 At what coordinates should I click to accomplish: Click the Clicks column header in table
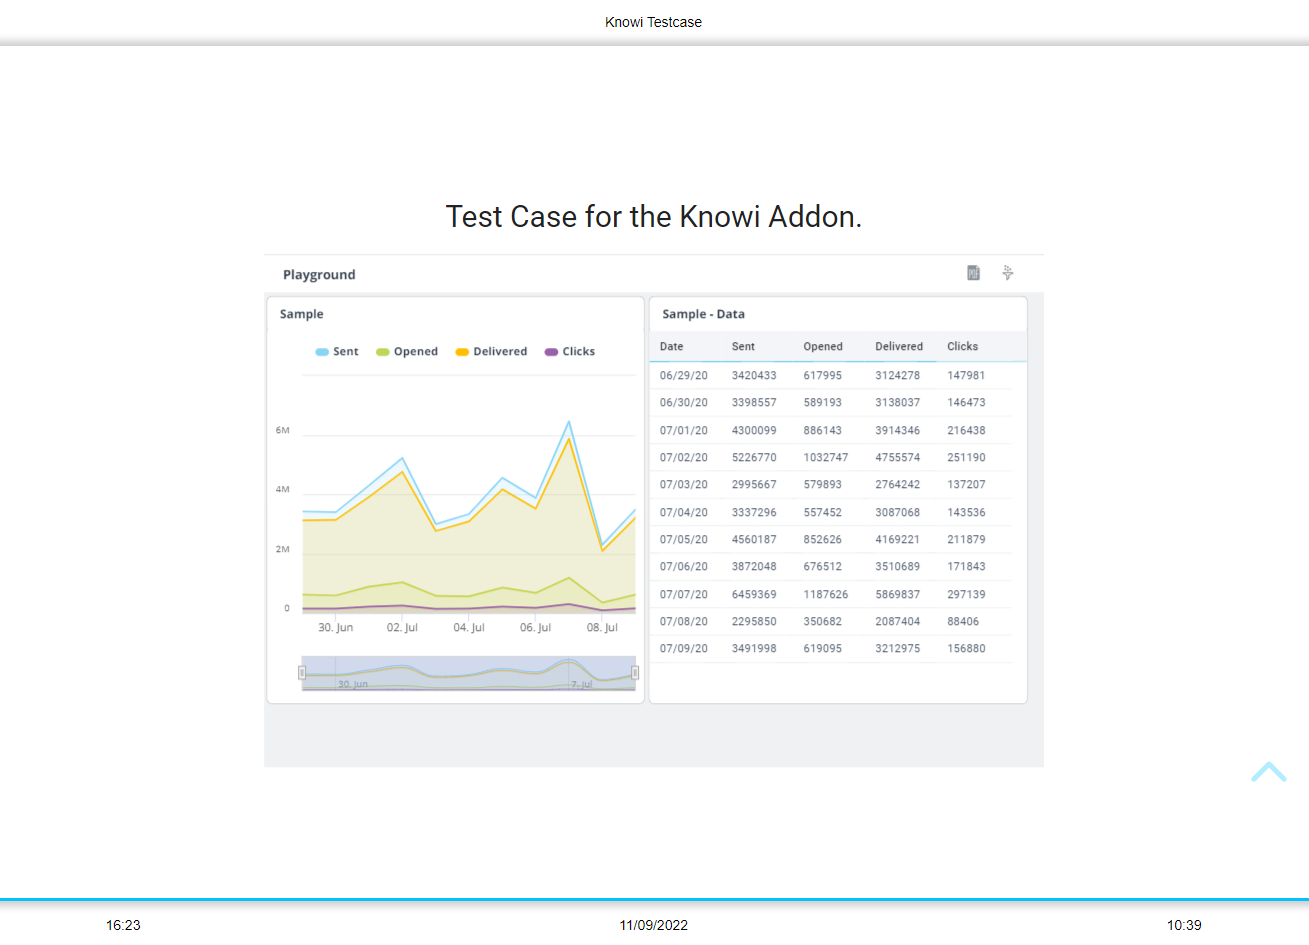tap(962, 347)
